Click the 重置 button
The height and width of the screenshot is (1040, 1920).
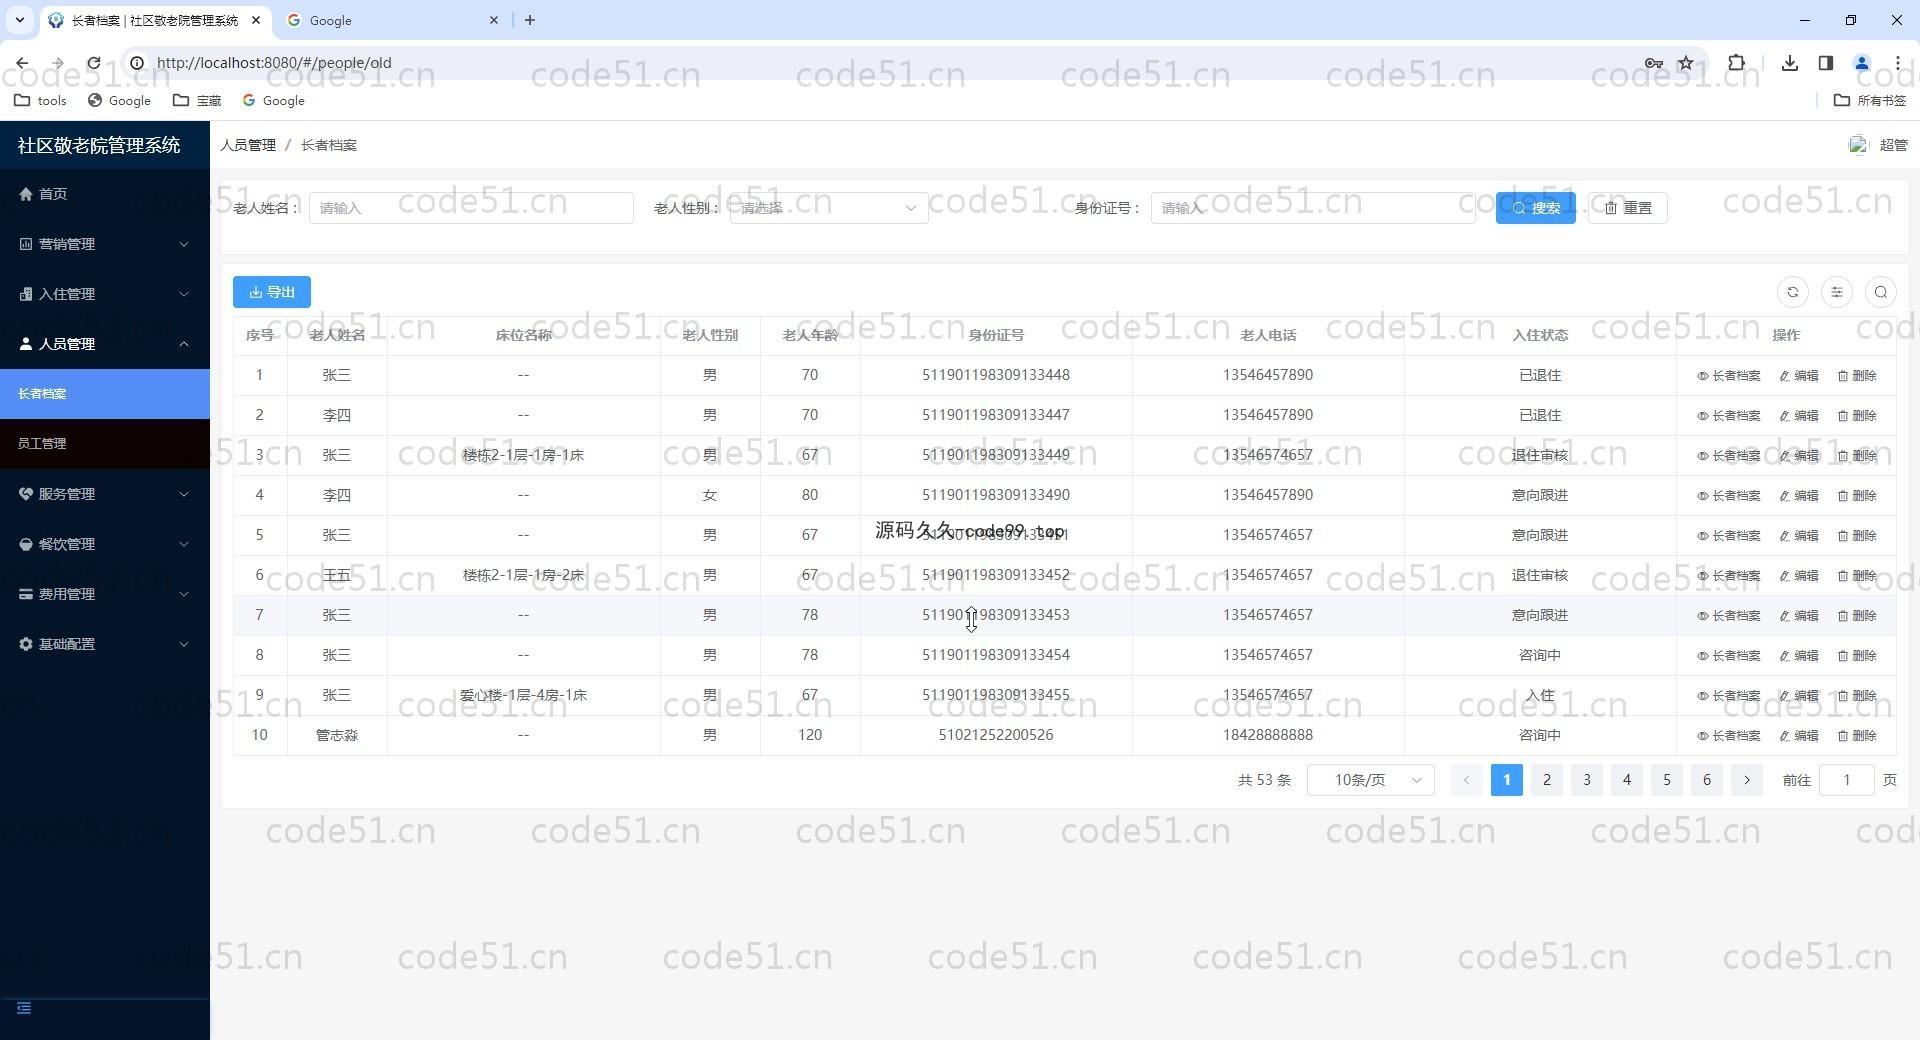pyautogui.click(x=1627, y=208)
